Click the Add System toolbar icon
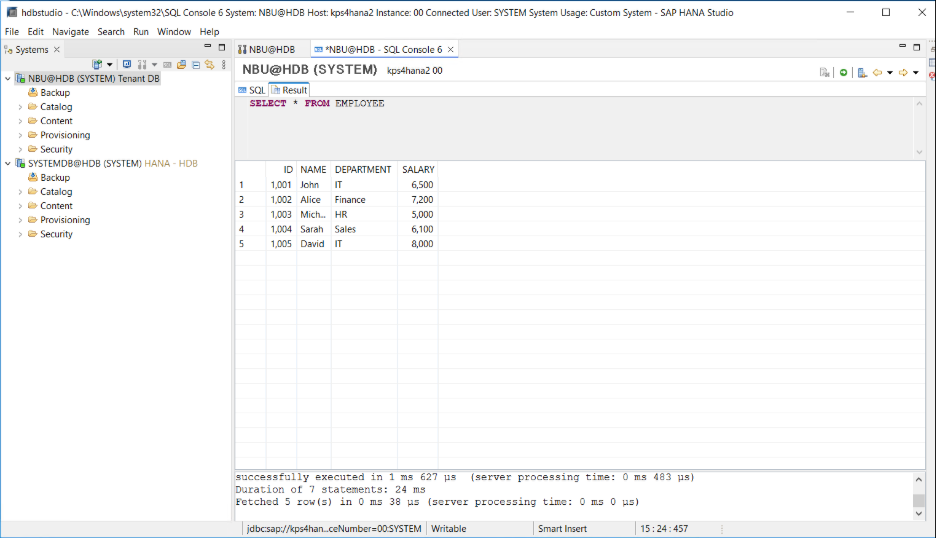This screenshot has height=538, width=936. 97,64
